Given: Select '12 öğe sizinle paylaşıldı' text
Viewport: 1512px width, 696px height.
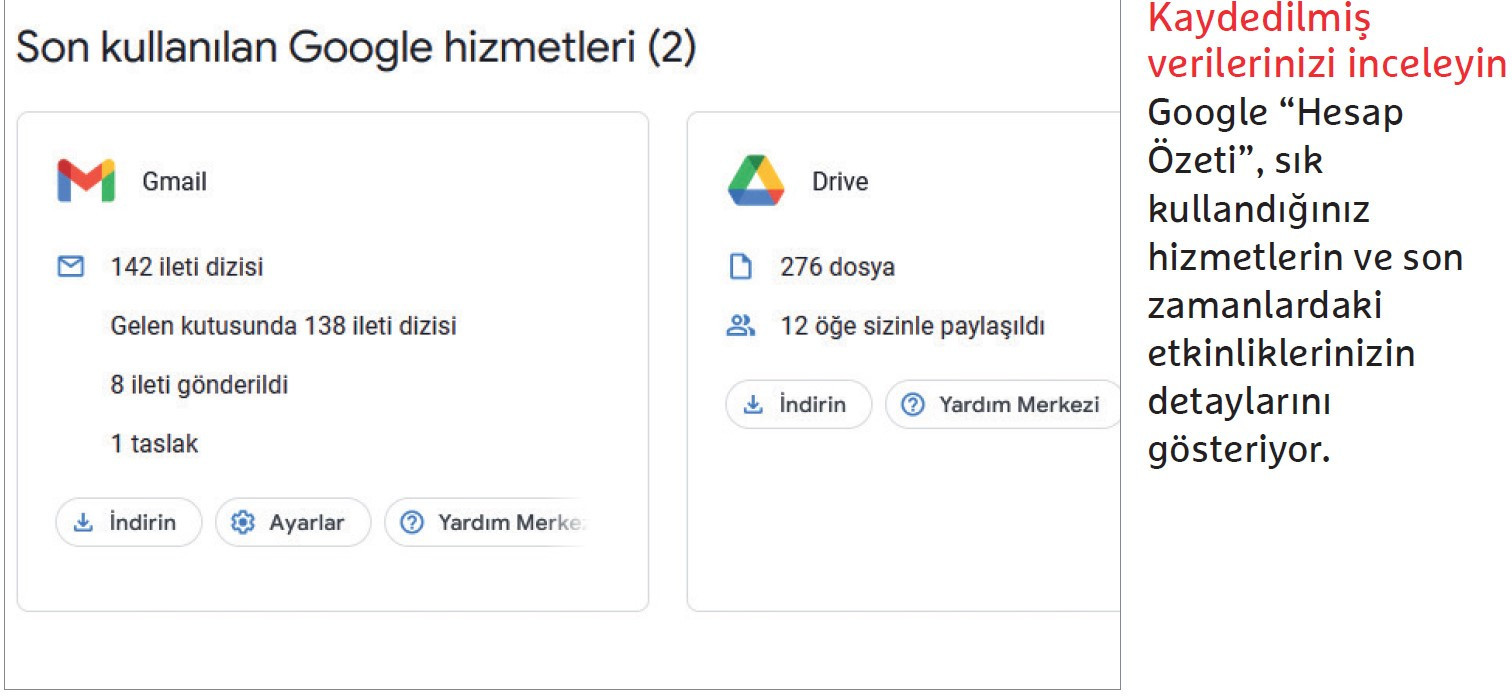Looking at the screenshot, I should pyautogui.click(x=913, y=327).
